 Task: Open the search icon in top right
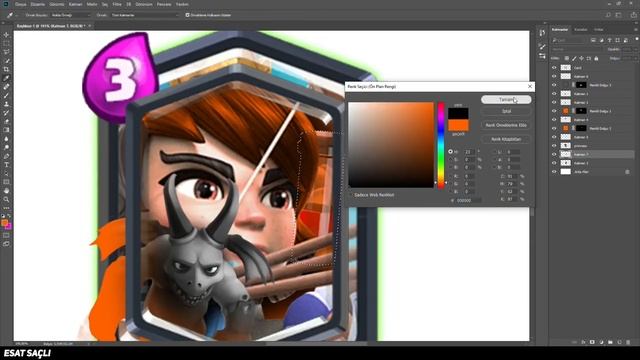tap(608, 15)
